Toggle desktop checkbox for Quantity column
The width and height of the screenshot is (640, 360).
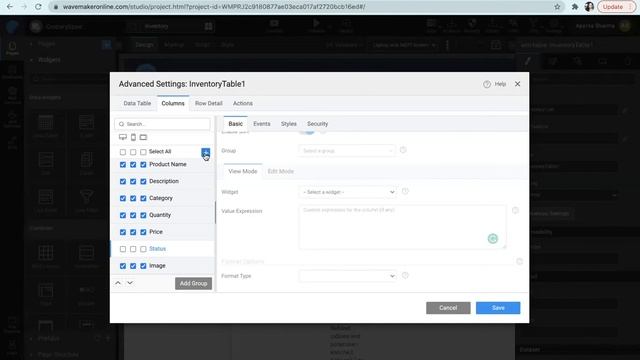coord(123,215)
